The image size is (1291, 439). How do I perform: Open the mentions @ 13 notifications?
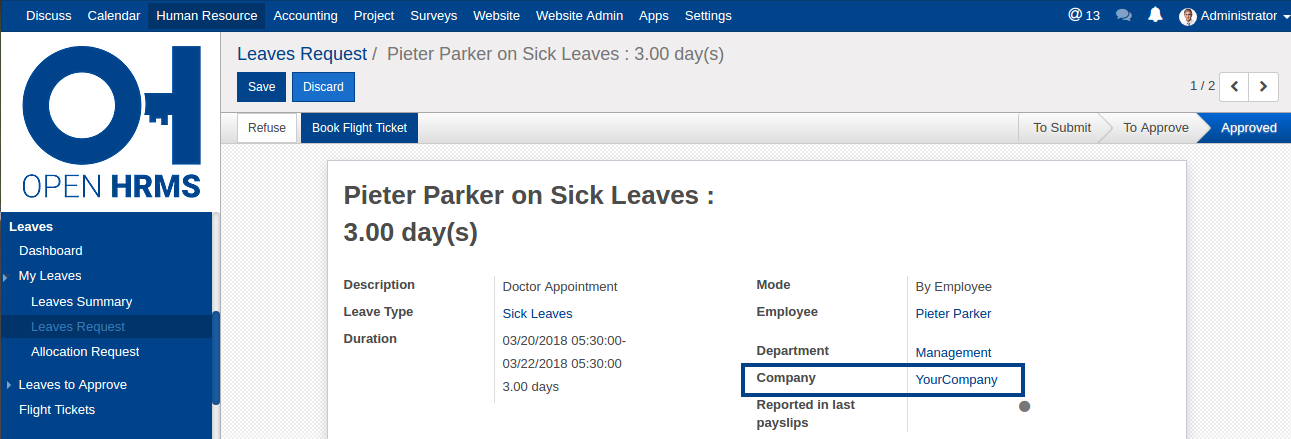click(1084, 15)
